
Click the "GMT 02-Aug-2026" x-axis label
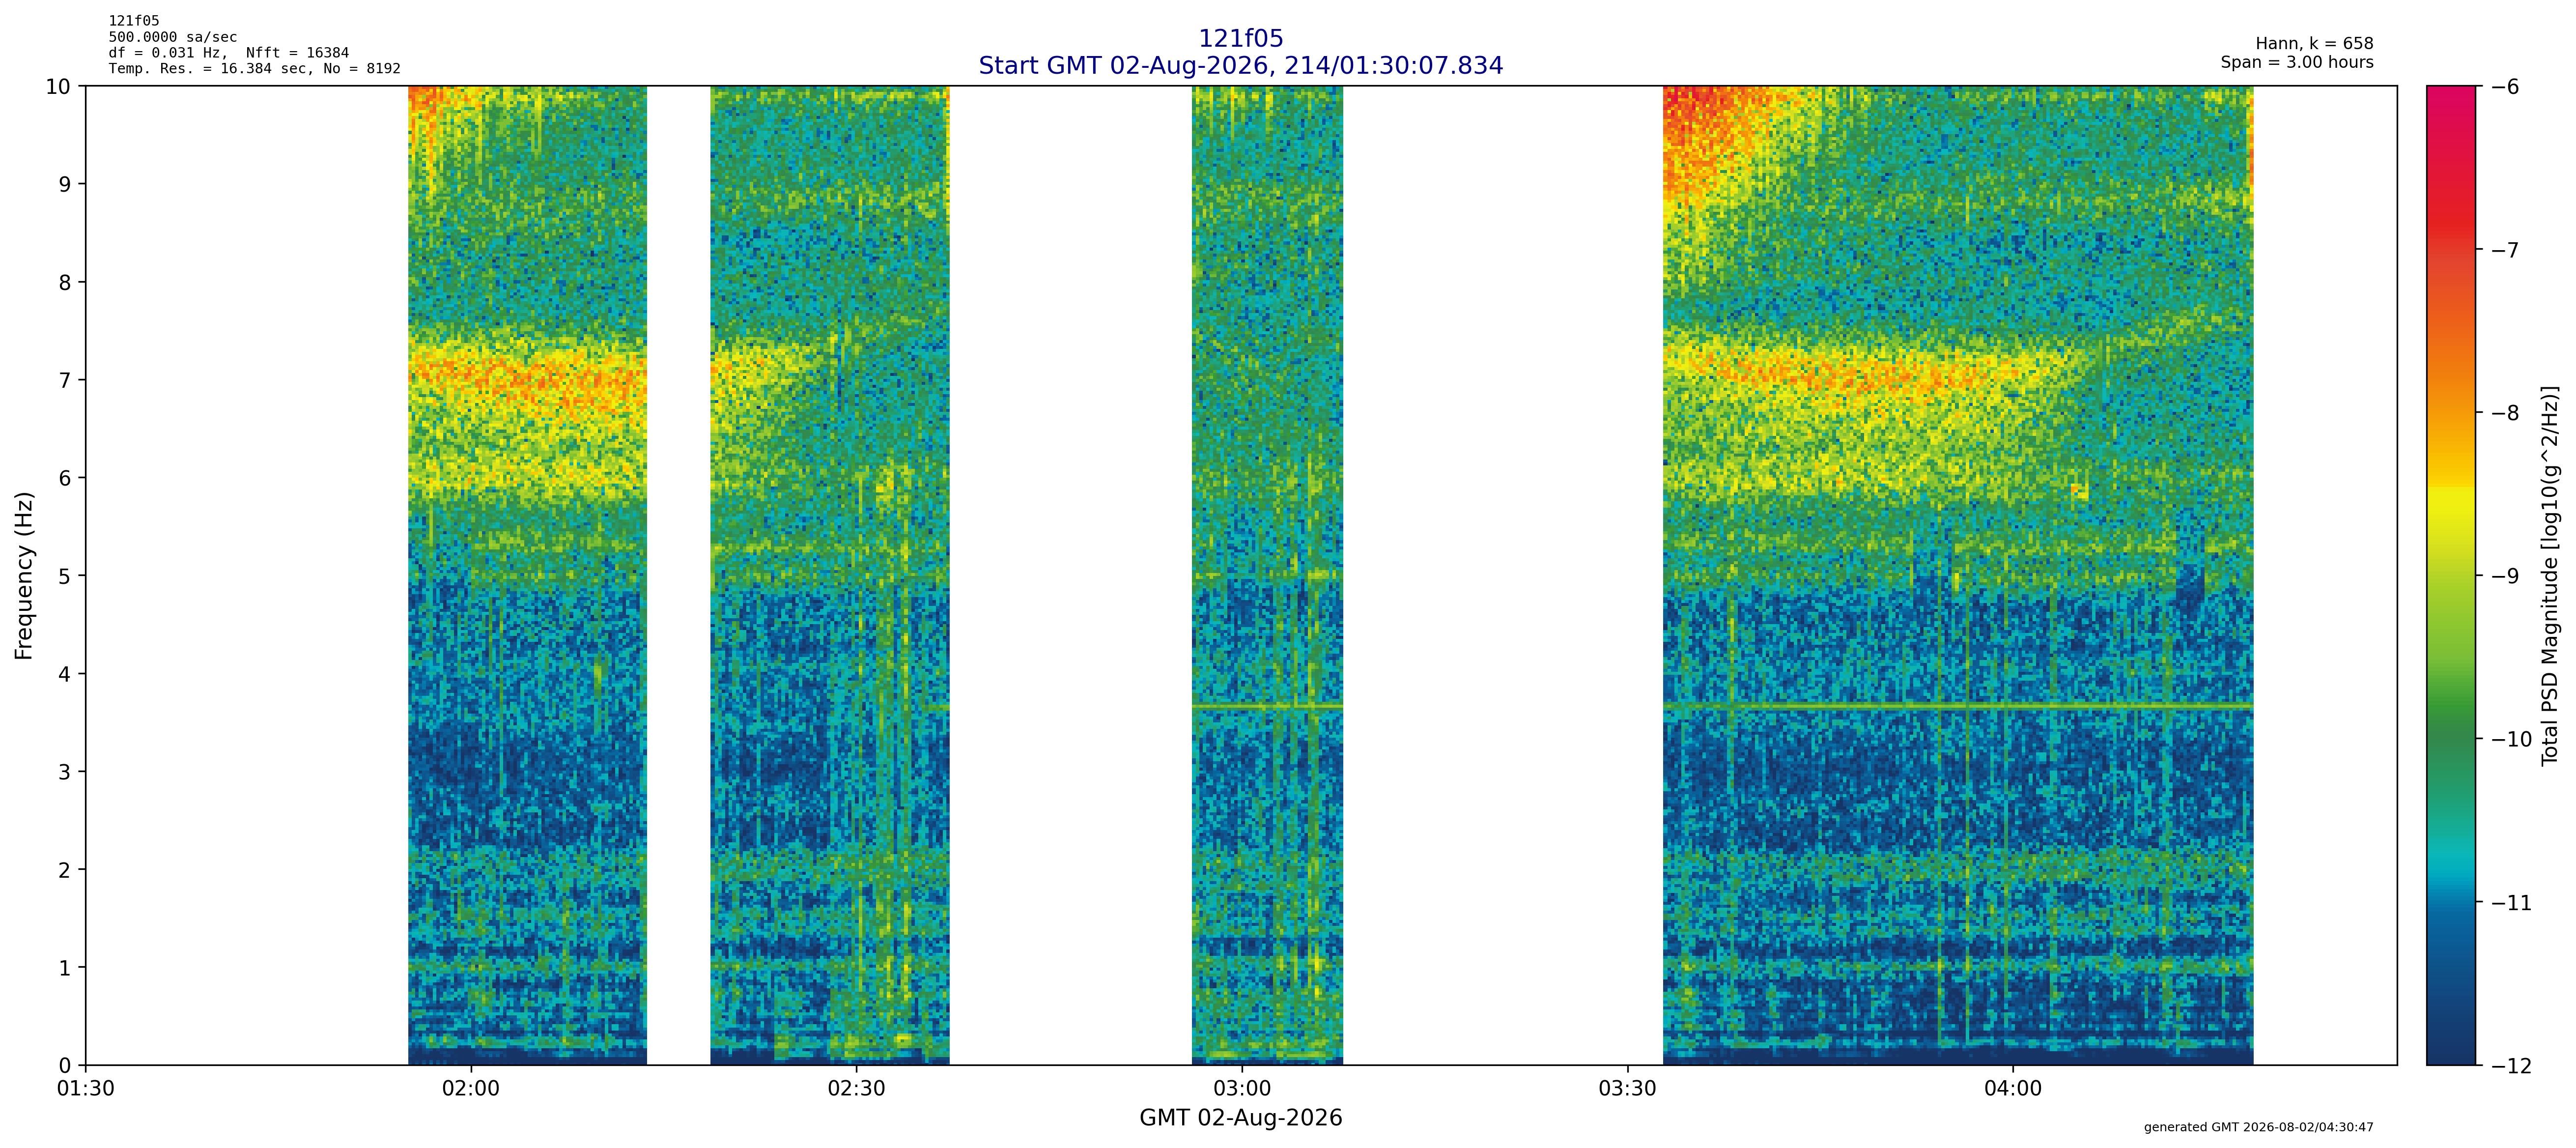1241,1118
